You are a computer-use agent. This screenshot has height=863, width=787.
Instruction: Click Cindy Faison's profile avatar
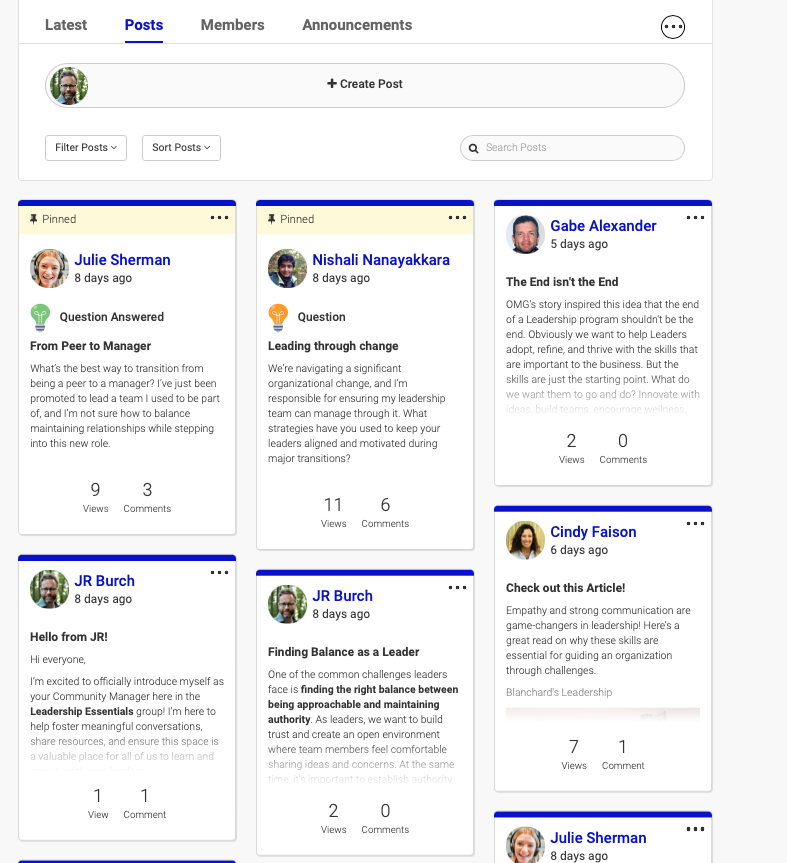[x=525, y=541]
